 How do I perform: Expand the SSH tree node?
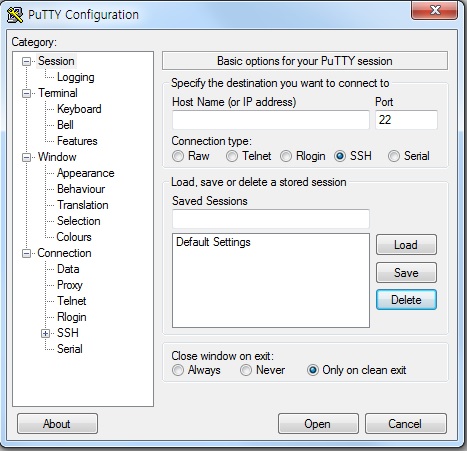tap(46, 333)
